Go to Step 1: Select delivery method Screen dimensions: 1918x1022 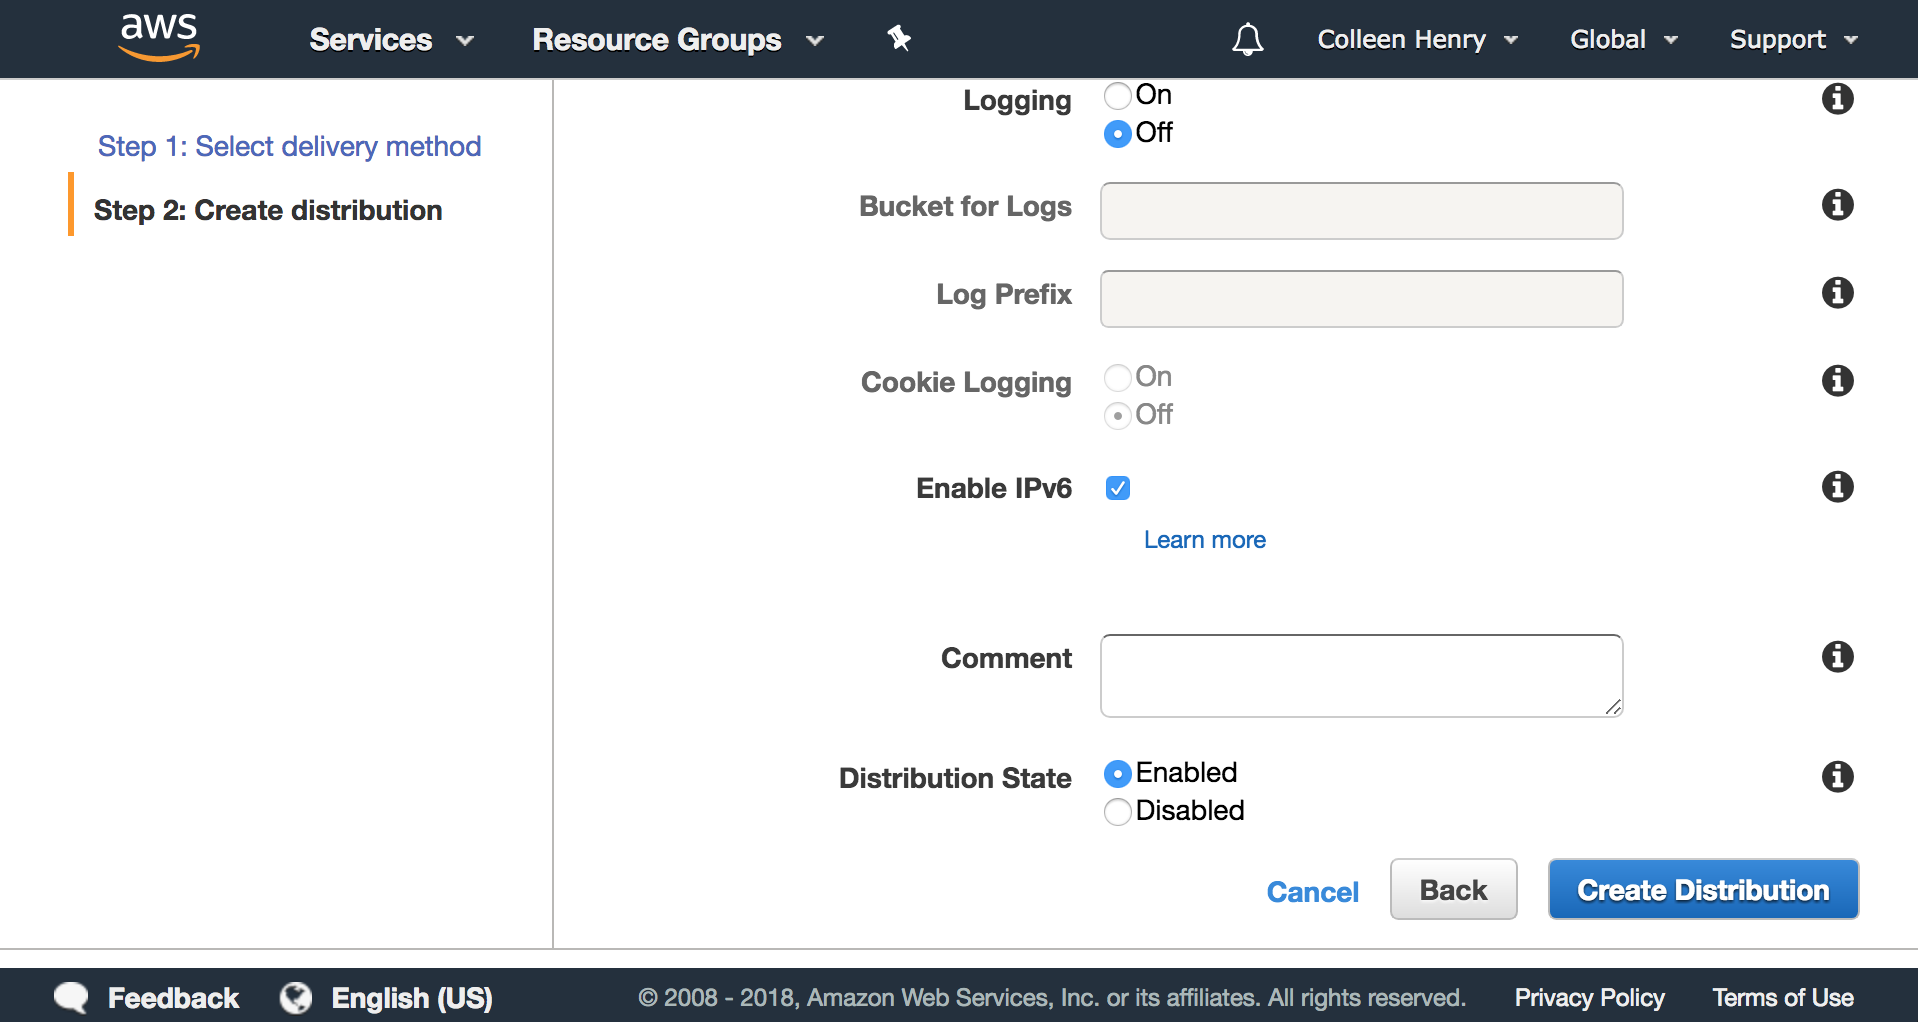[x=289, y=147]
